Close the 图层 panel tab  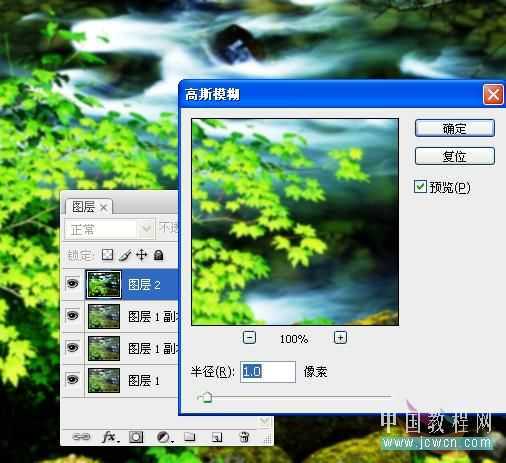pos(104,208)
